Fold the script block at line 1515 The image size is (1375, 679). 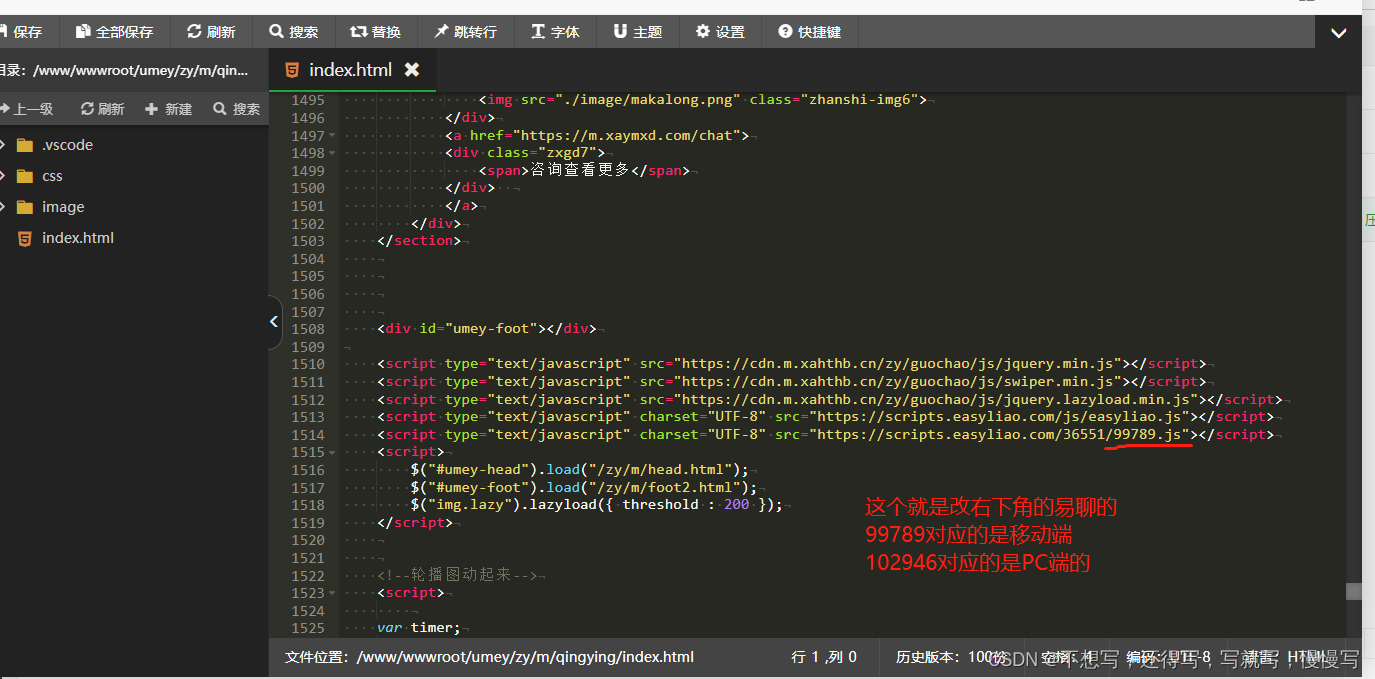332,452
